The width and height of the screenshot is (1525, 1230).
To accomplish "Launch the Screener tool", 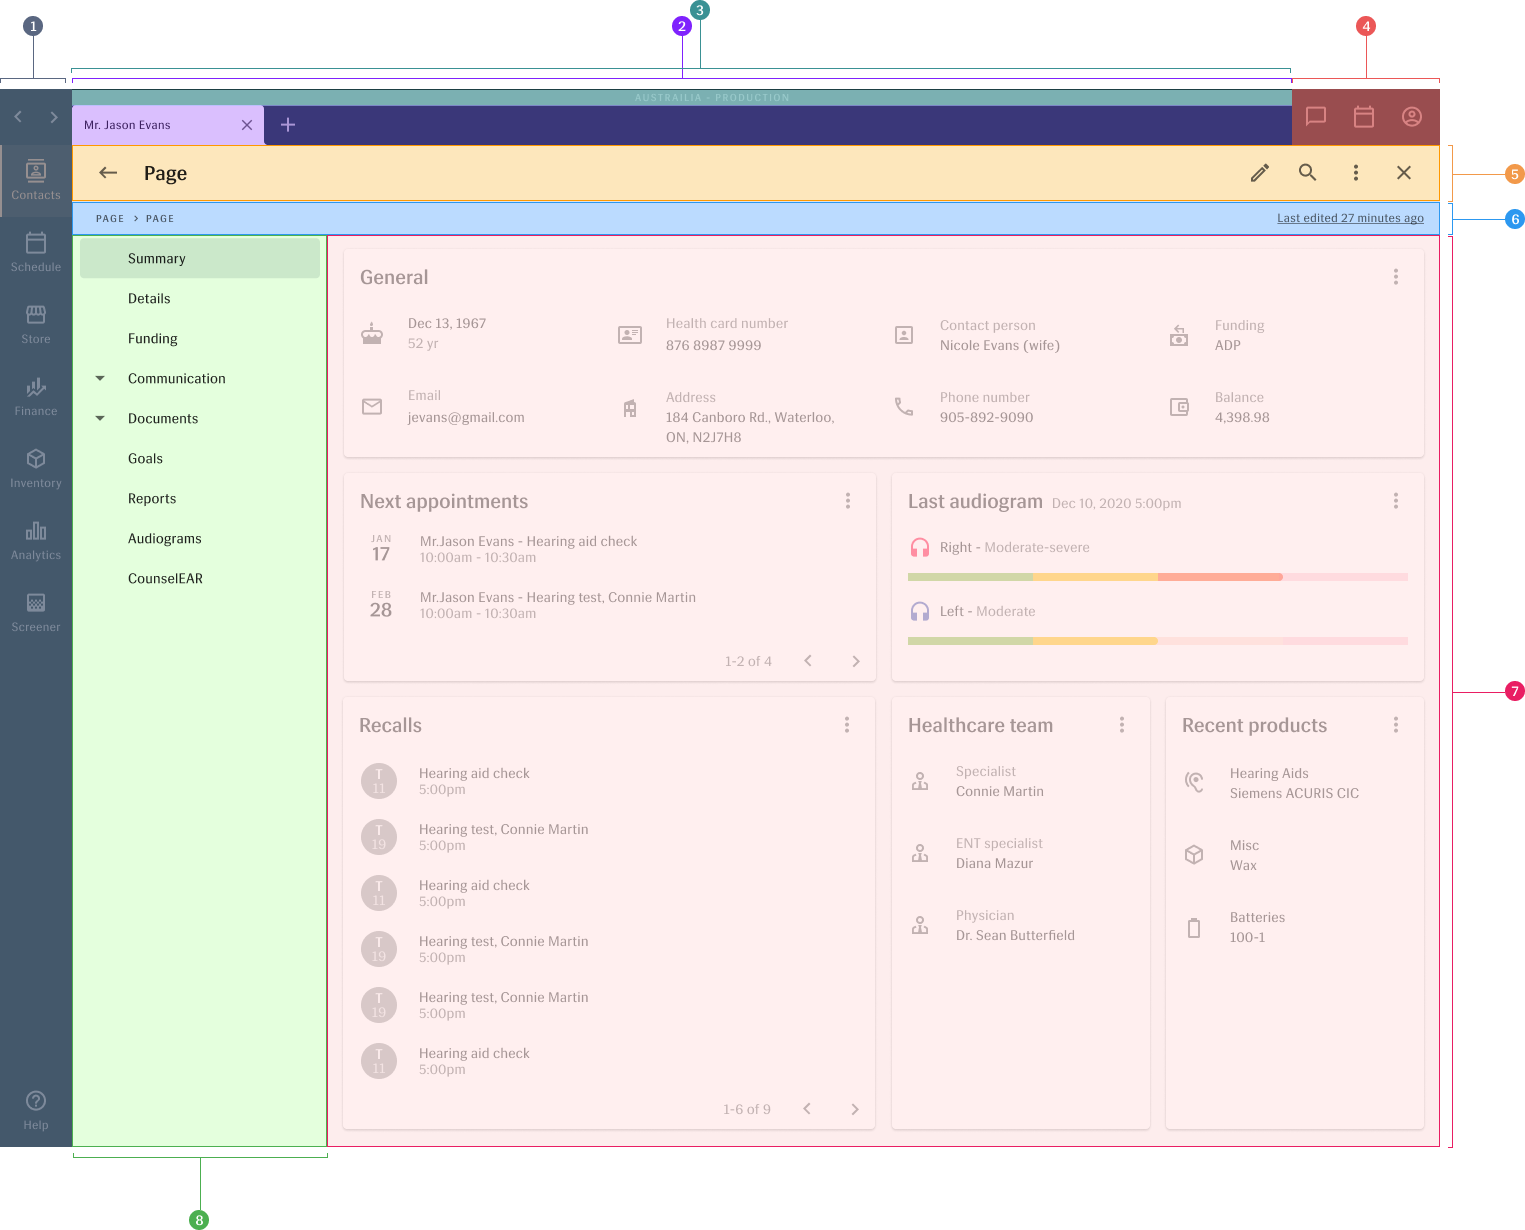I will pyautogui.click(x=36, y=611).
